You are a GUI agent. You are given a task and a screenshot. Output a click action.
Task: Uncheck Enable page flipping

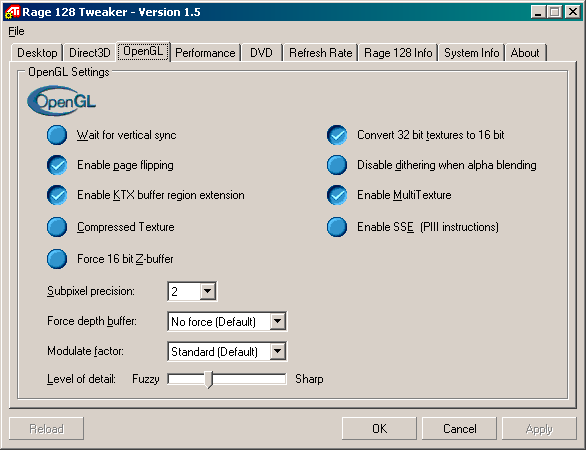(x=57, y=165)
